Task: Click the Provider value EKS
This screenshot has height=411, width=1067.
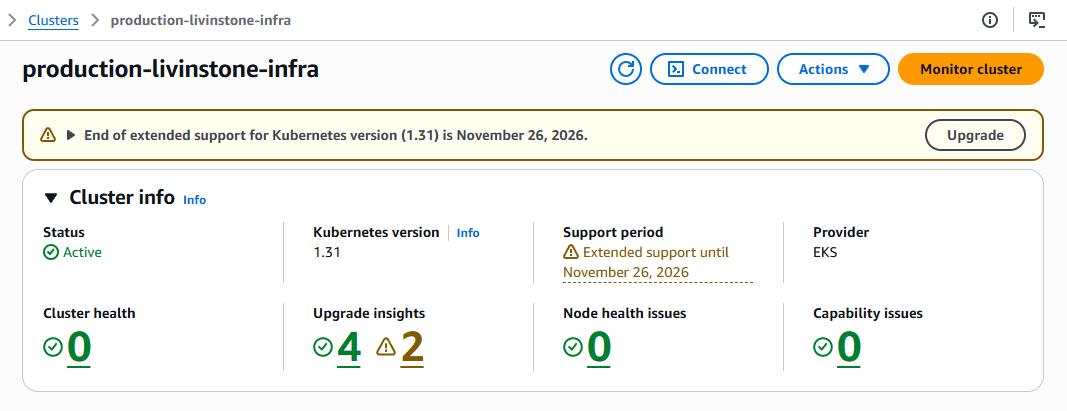Action: [825, 252]
